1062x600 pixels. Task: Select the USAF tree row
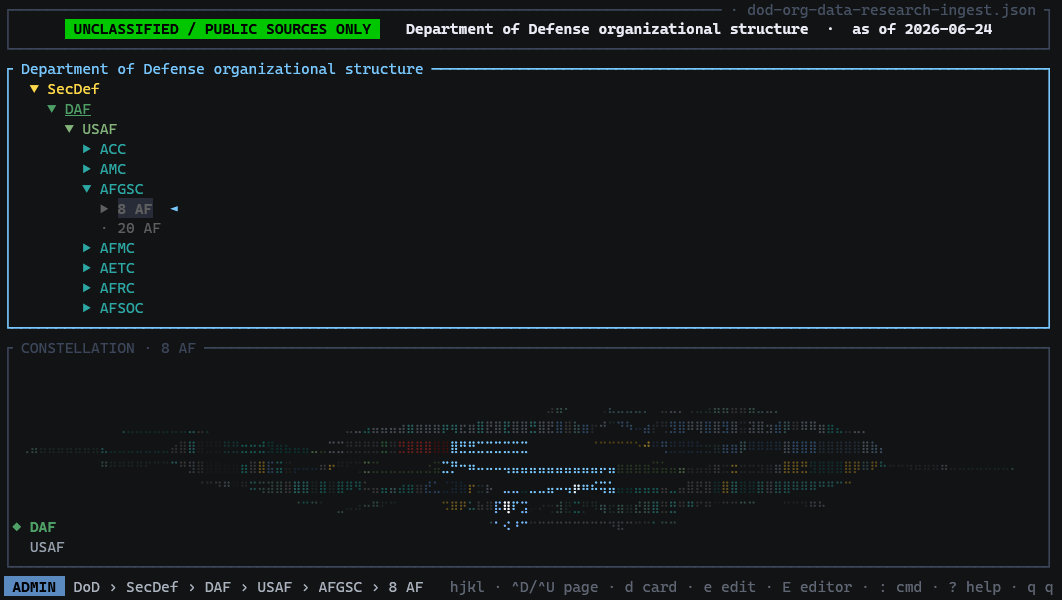(100, 129)
